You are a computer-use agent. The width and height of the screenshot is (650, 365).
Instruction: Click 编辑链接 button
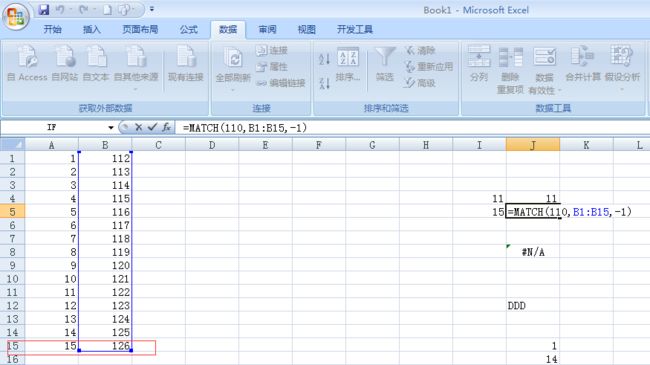click(281, 83)
